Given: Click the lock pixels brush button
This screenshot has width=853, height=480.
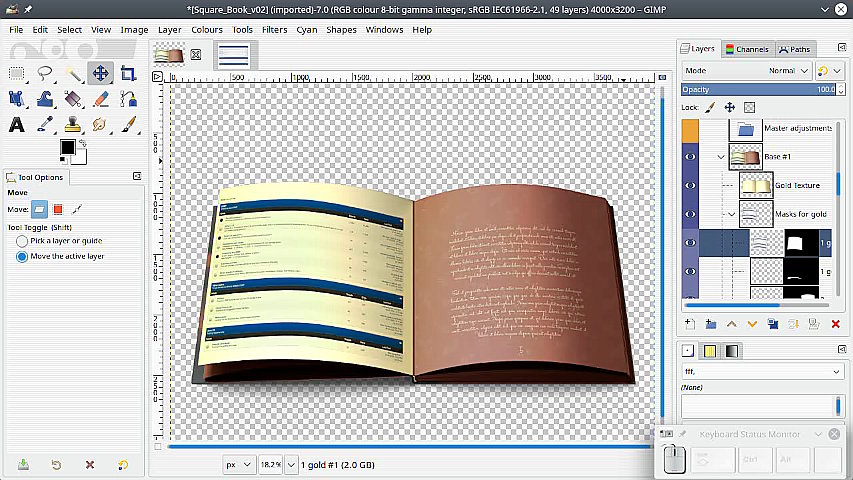Looking at the screenshot, I should [711, 107].
